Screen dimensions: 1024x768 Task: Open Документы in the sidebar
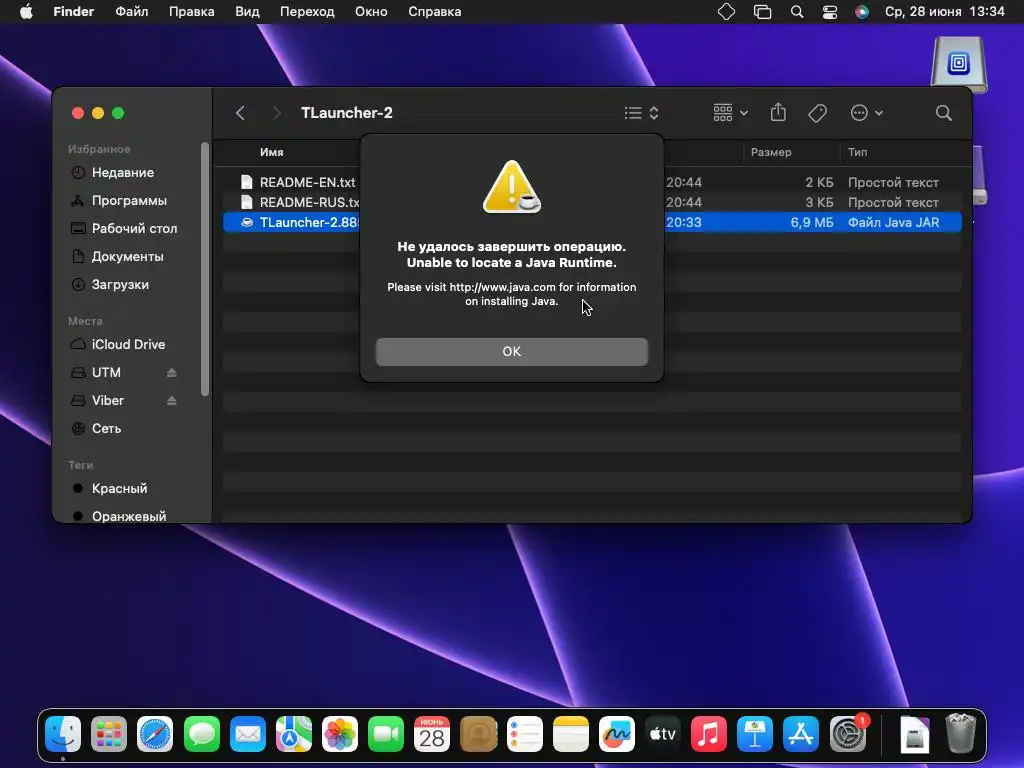(127, 257)
